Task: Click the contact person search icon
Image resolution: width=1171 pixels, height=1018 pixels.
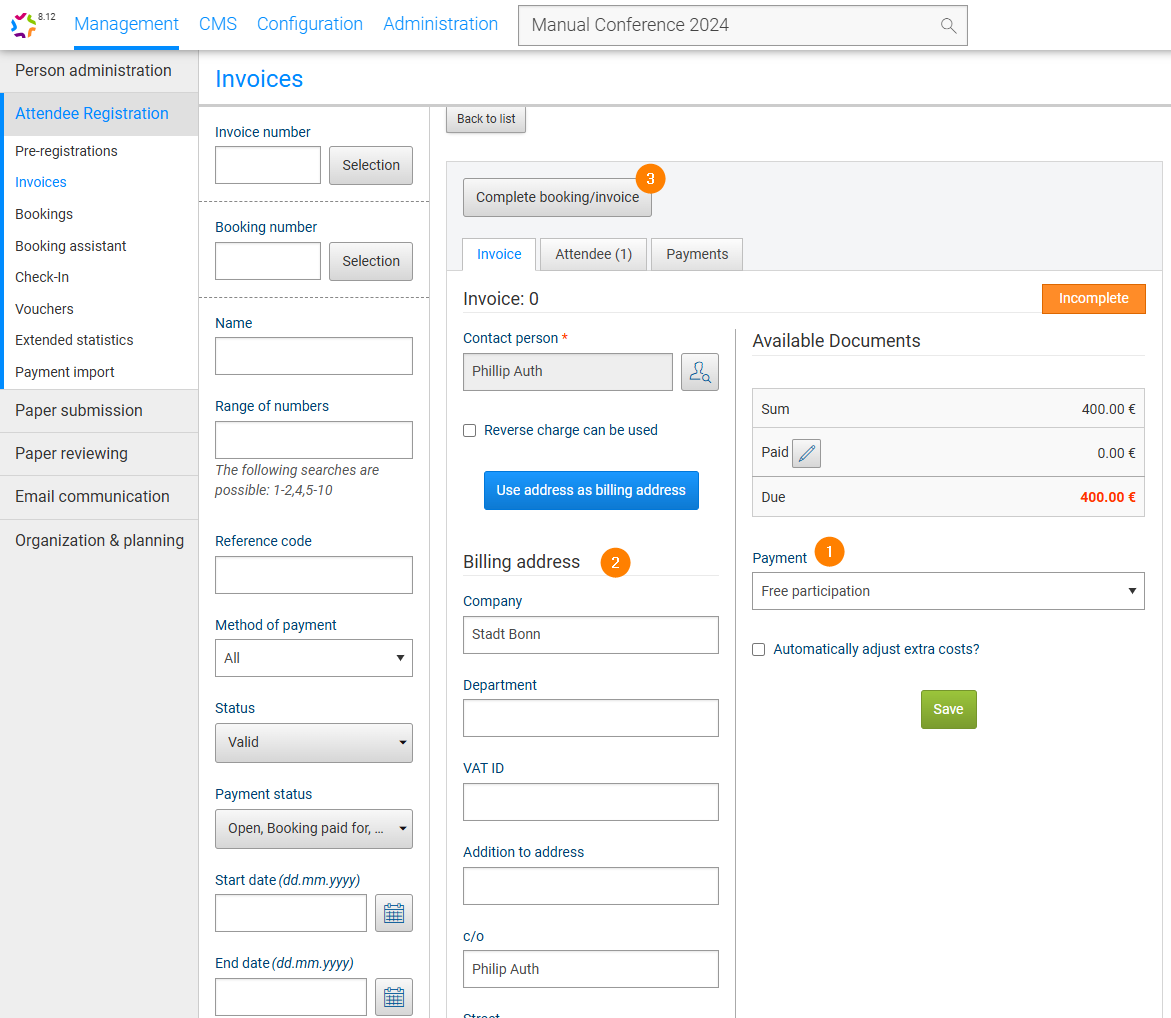Action: coord(699,372)
